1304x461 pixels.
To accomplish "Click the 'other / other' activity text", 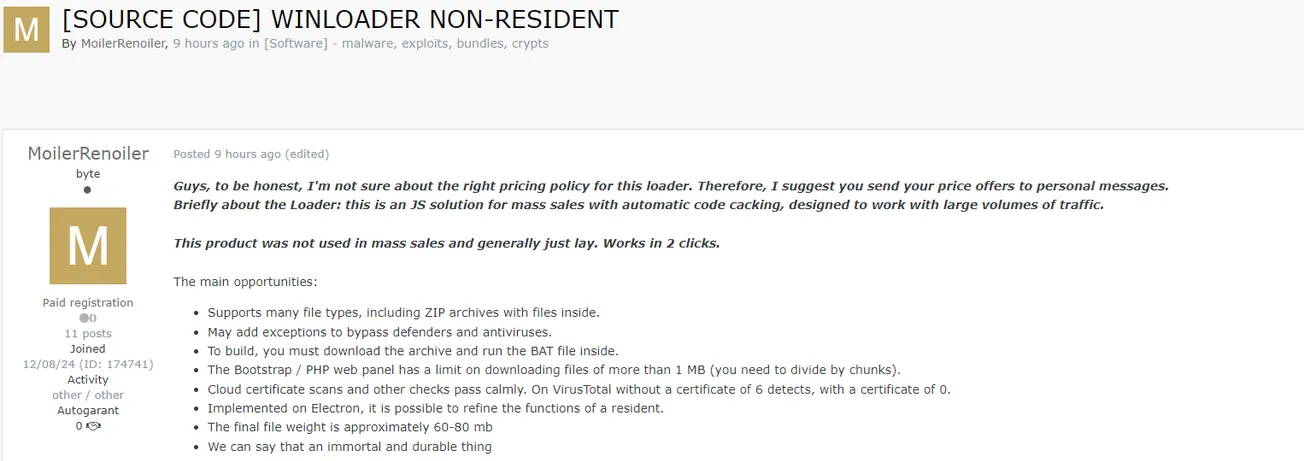I will pyautogui.click(x=88, y=395).
